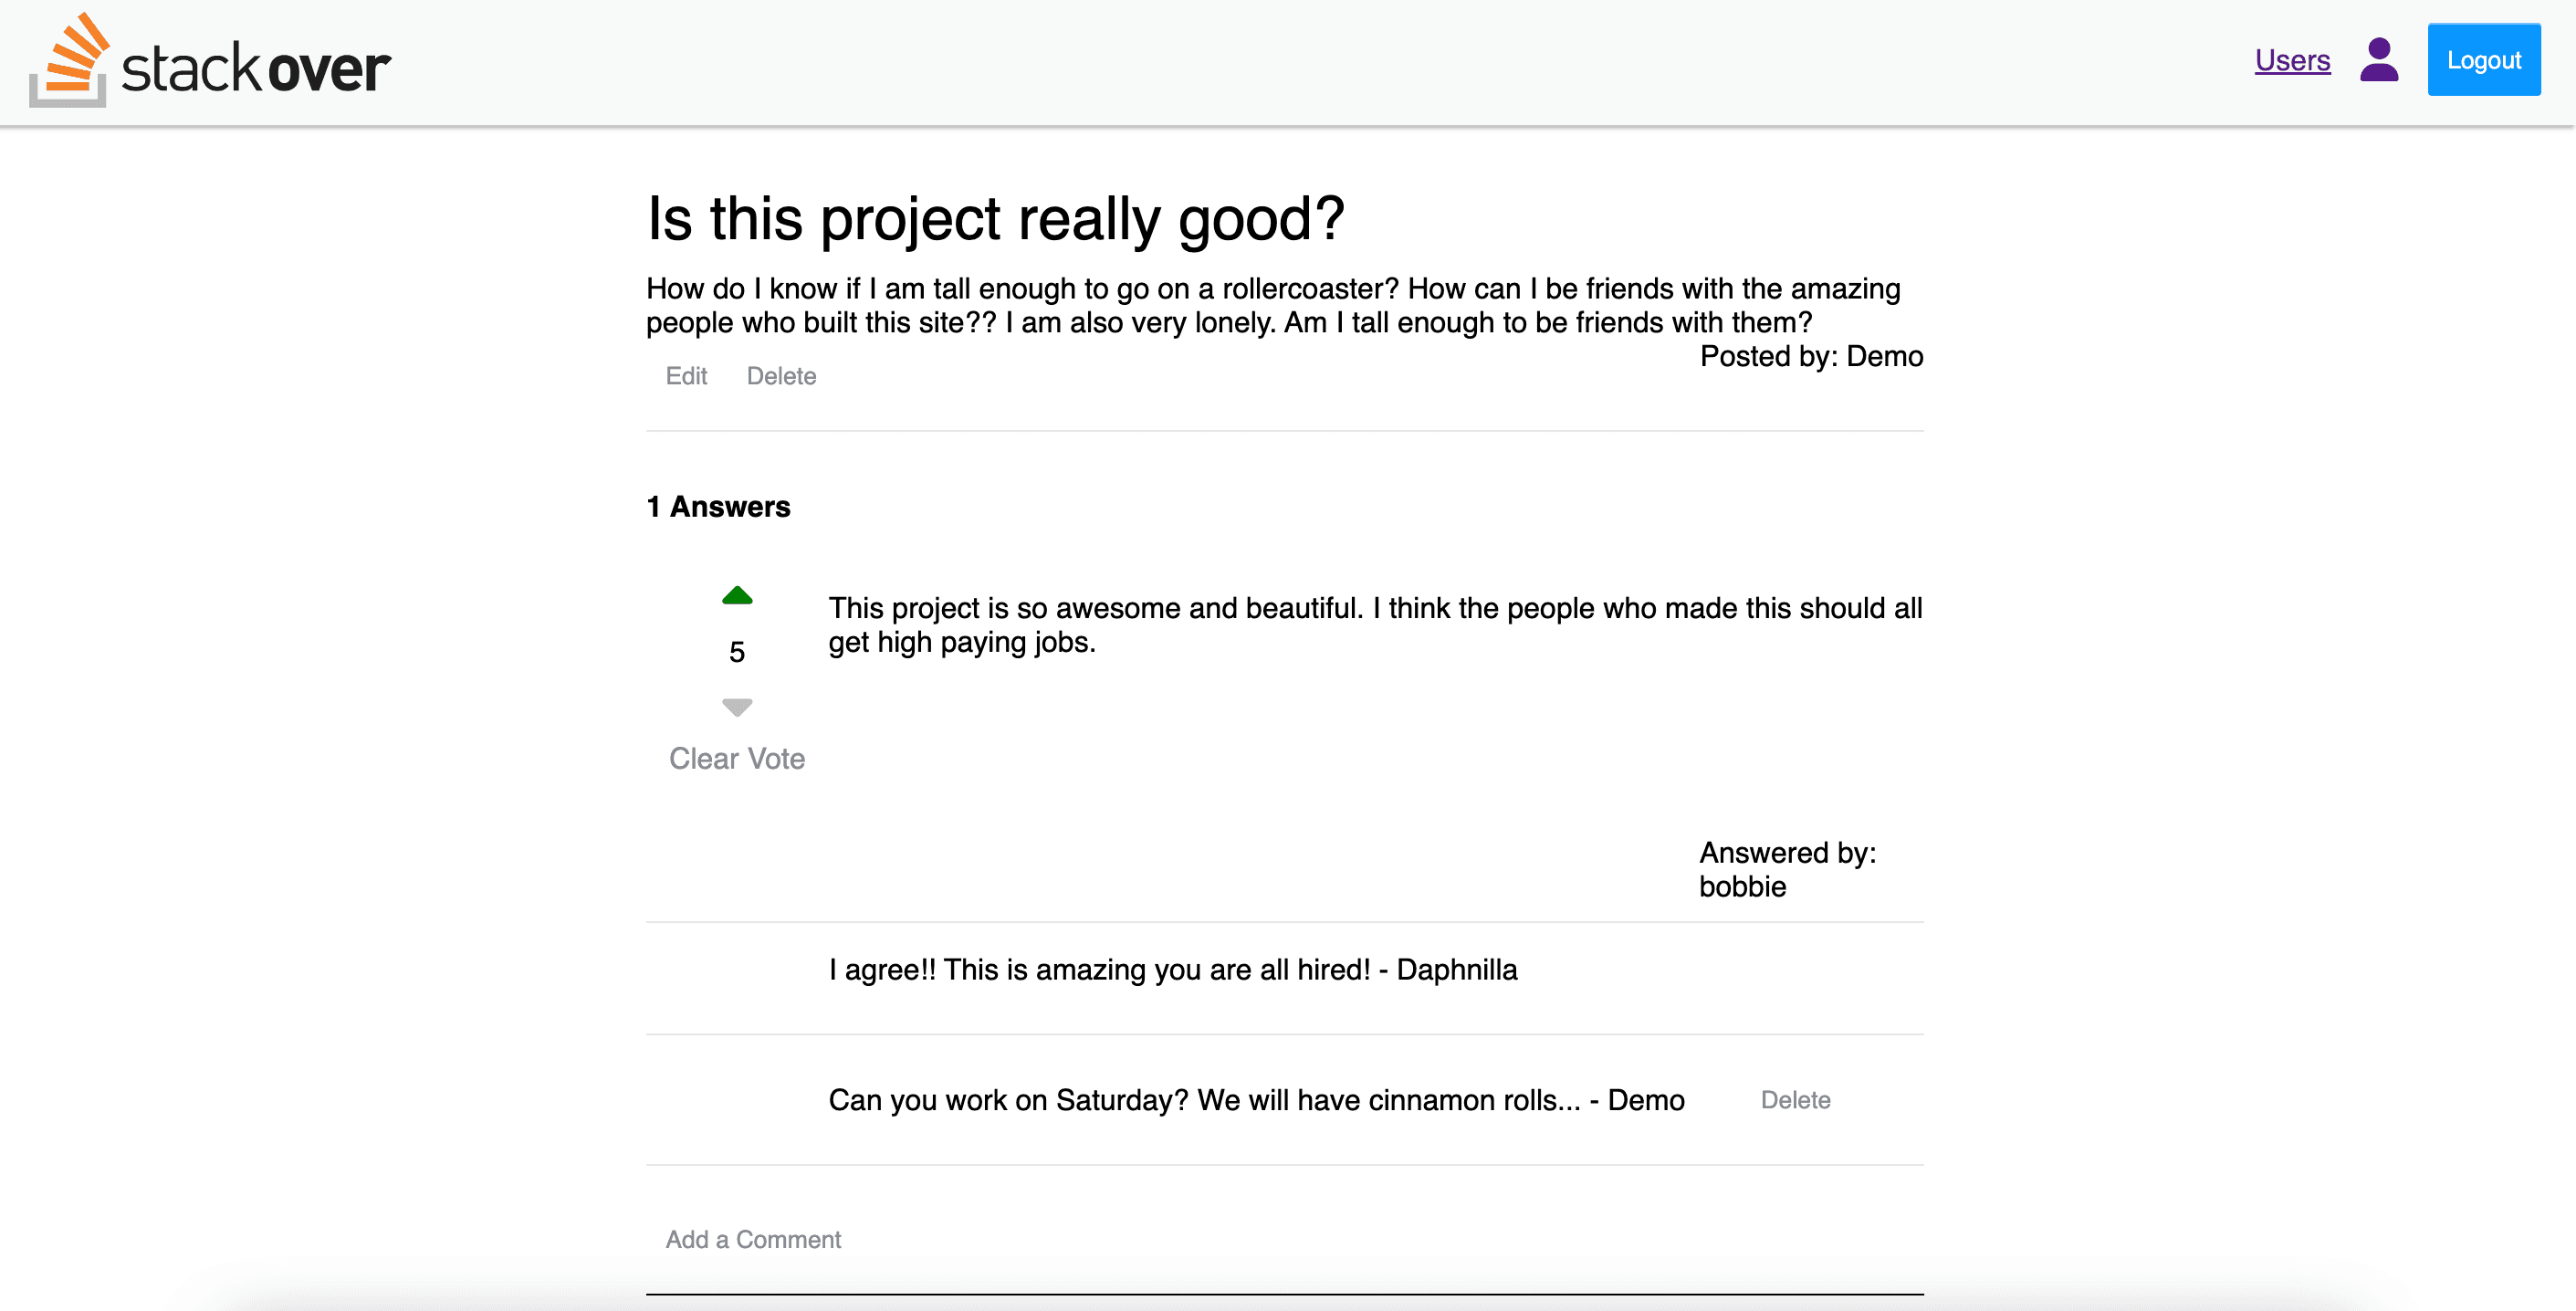This screenshot has height=1311, width=2576.
Task: Click Daphnilla's "I agree" comment
Action: (1172, 970)
